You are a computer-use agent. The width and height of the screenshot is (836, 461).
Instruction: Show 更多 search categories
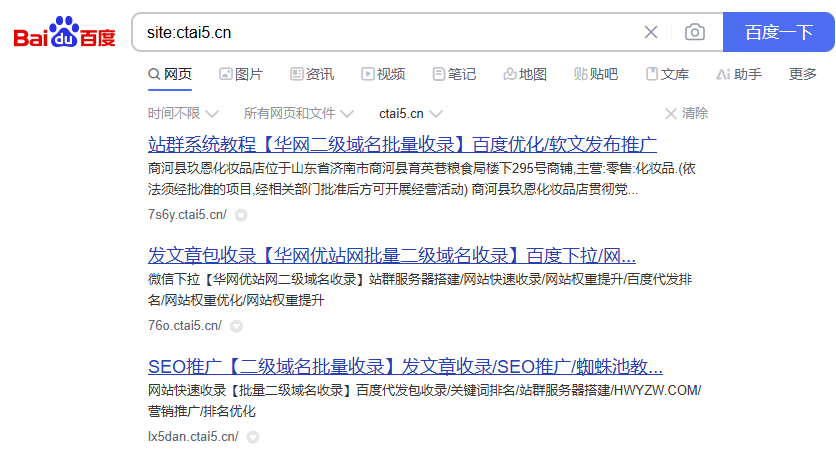802,74
